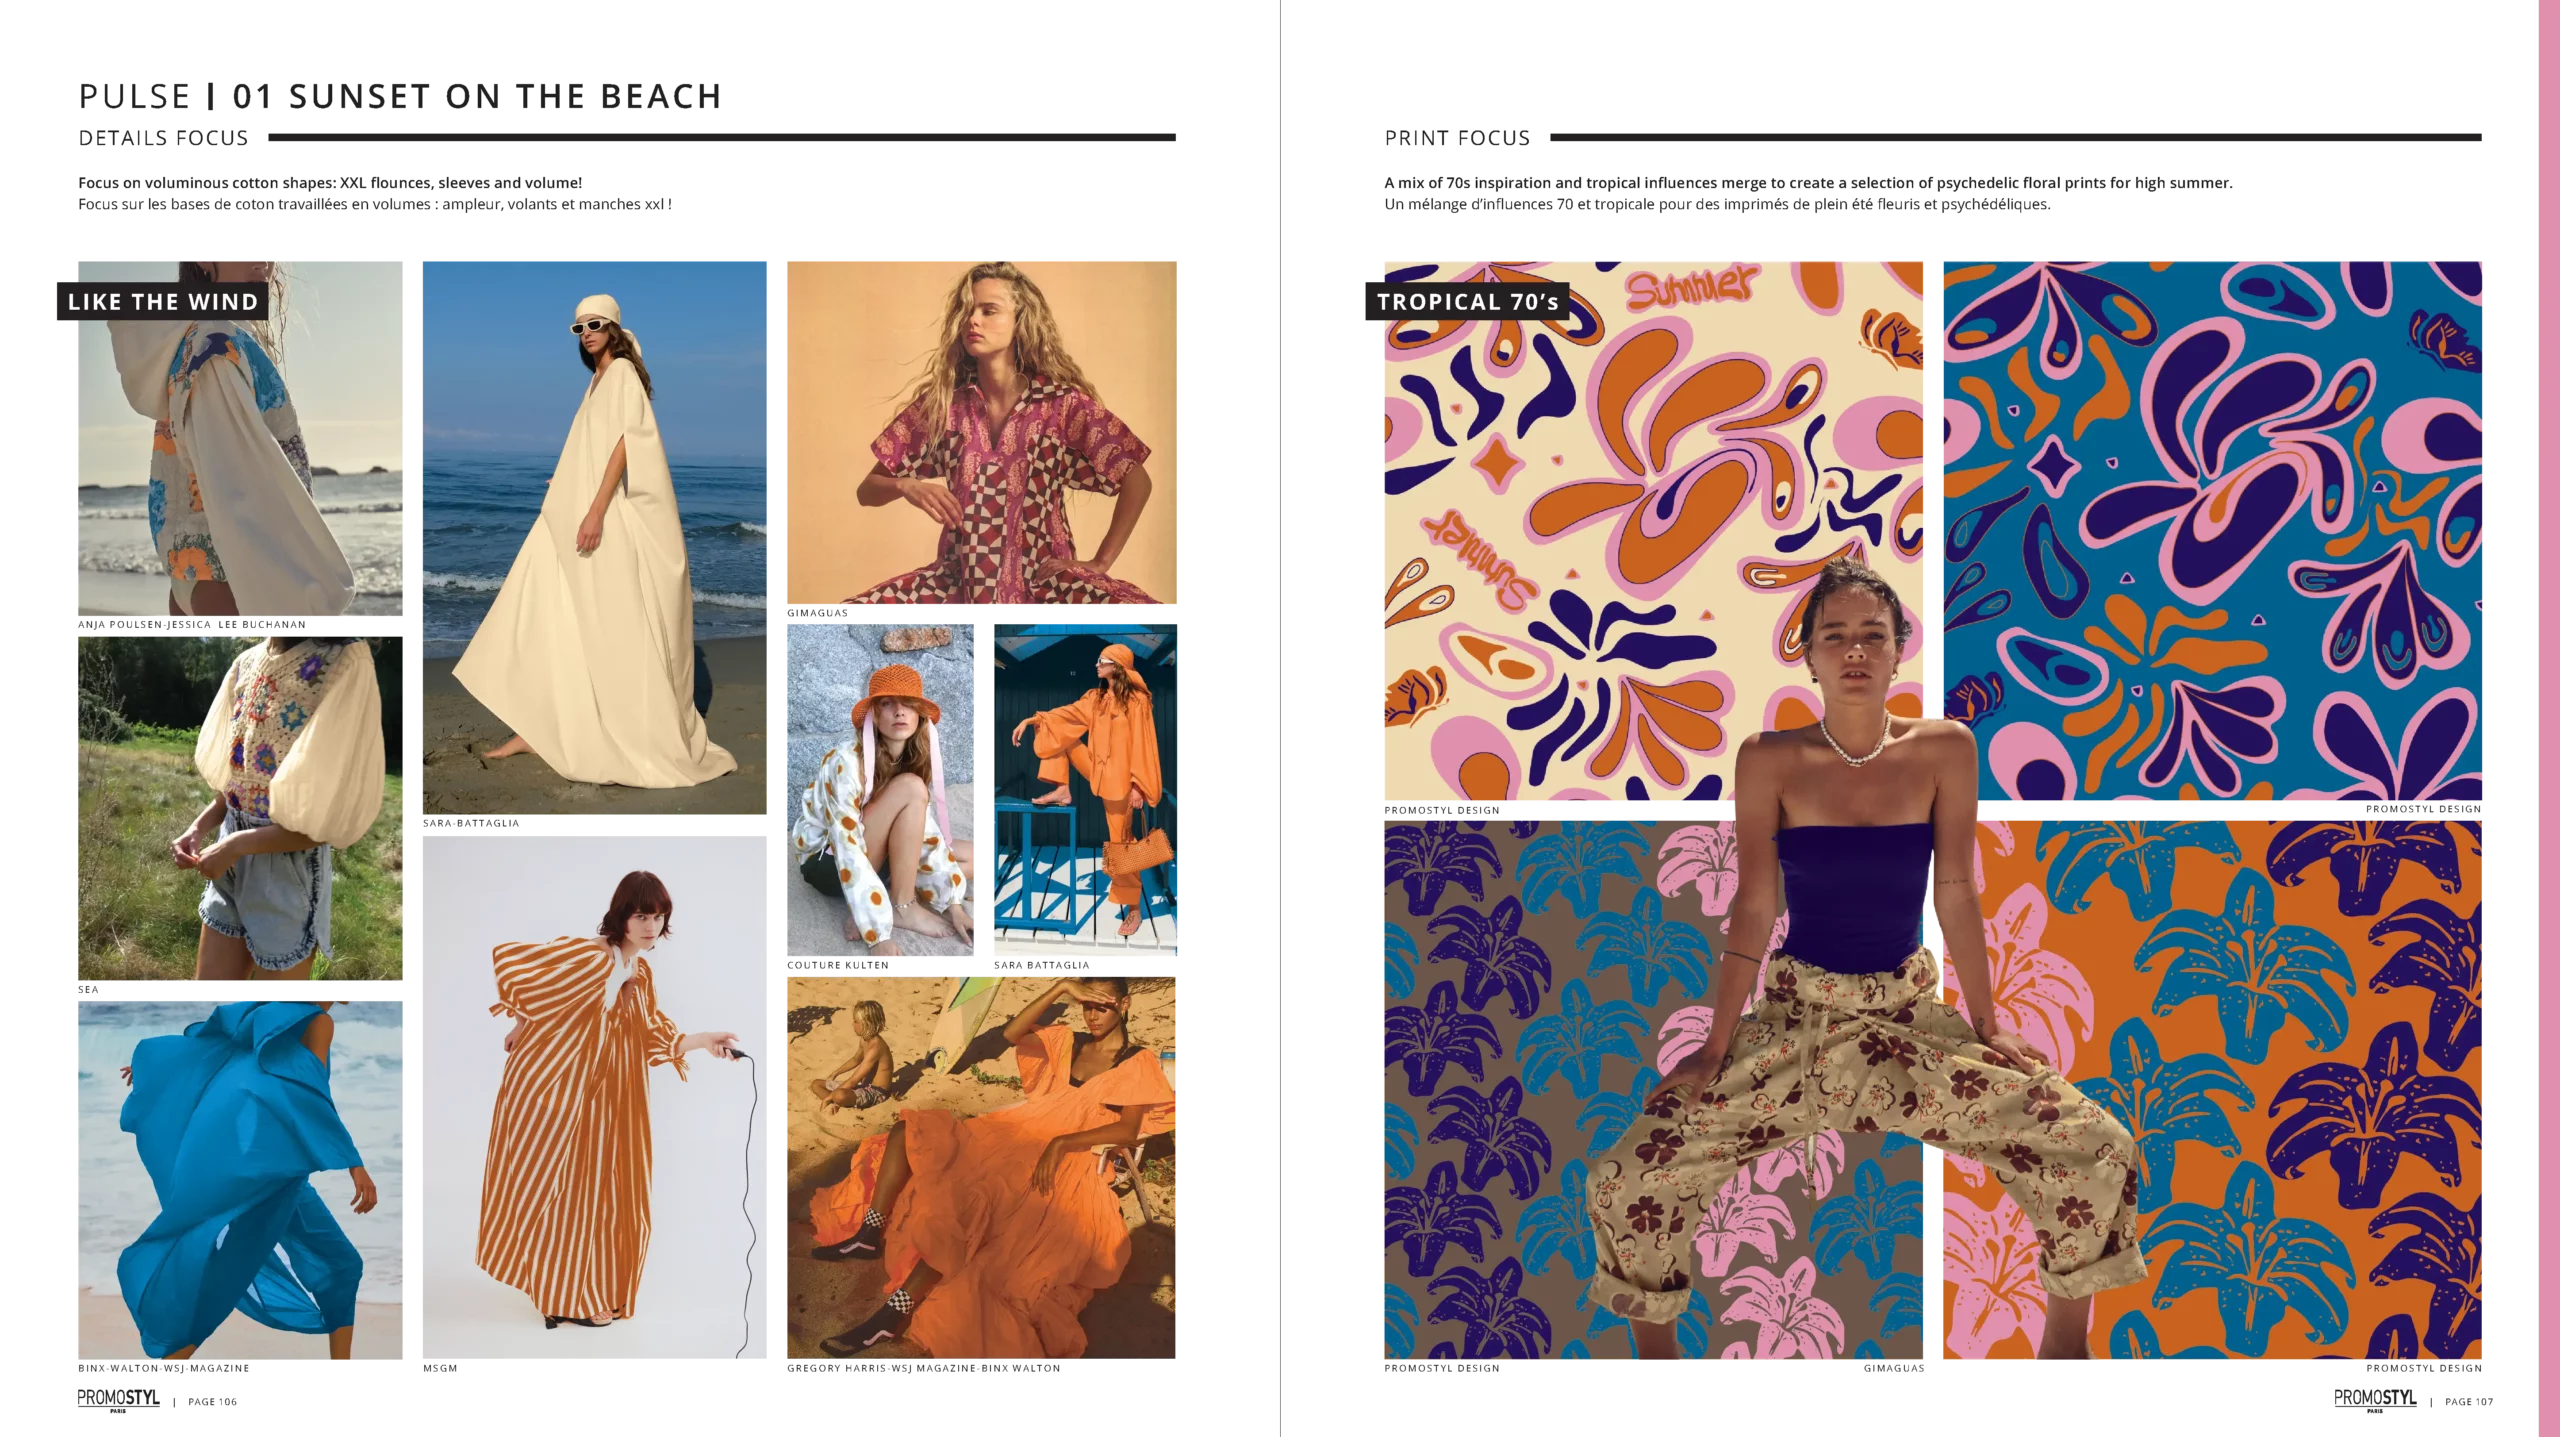Click the 'BINX·WALTON·WSJ·MAGAZINE' caption

[x=164, y=1368]
